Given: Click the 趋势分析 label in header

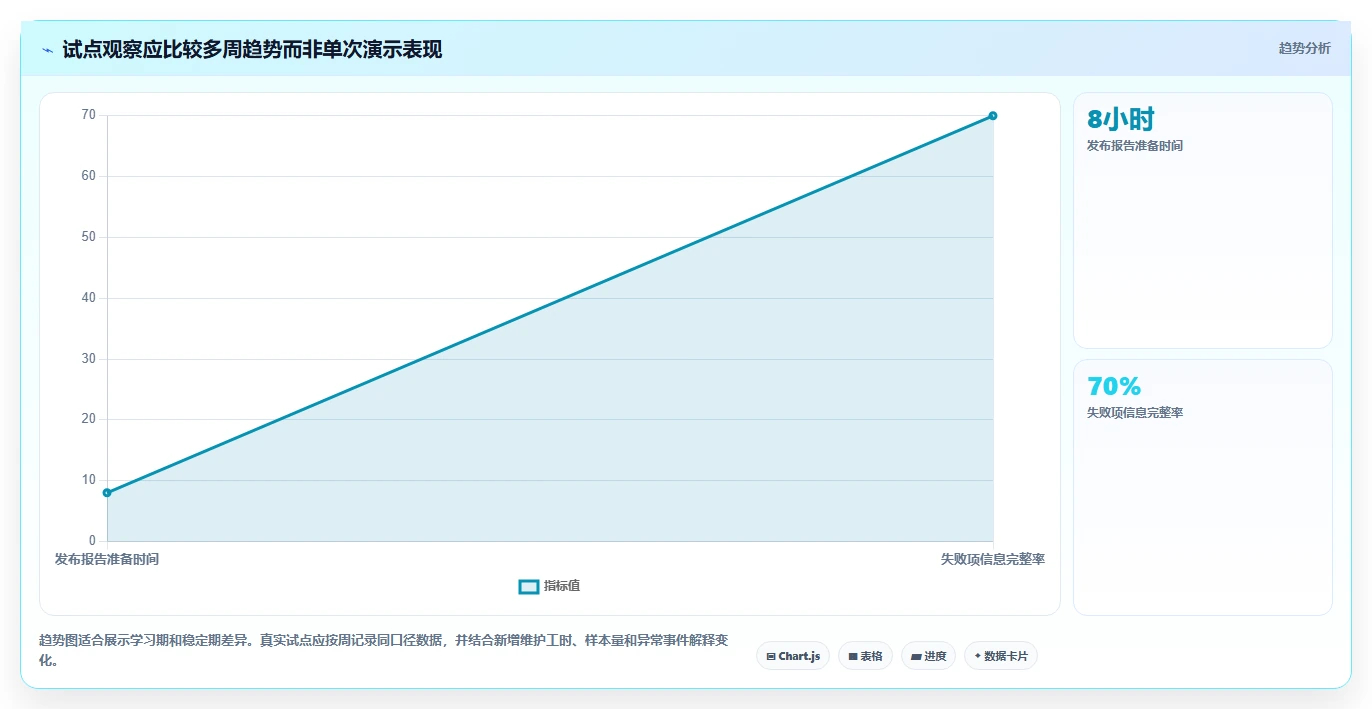Looking at the screenshot, I should [x=1304, y=48].
